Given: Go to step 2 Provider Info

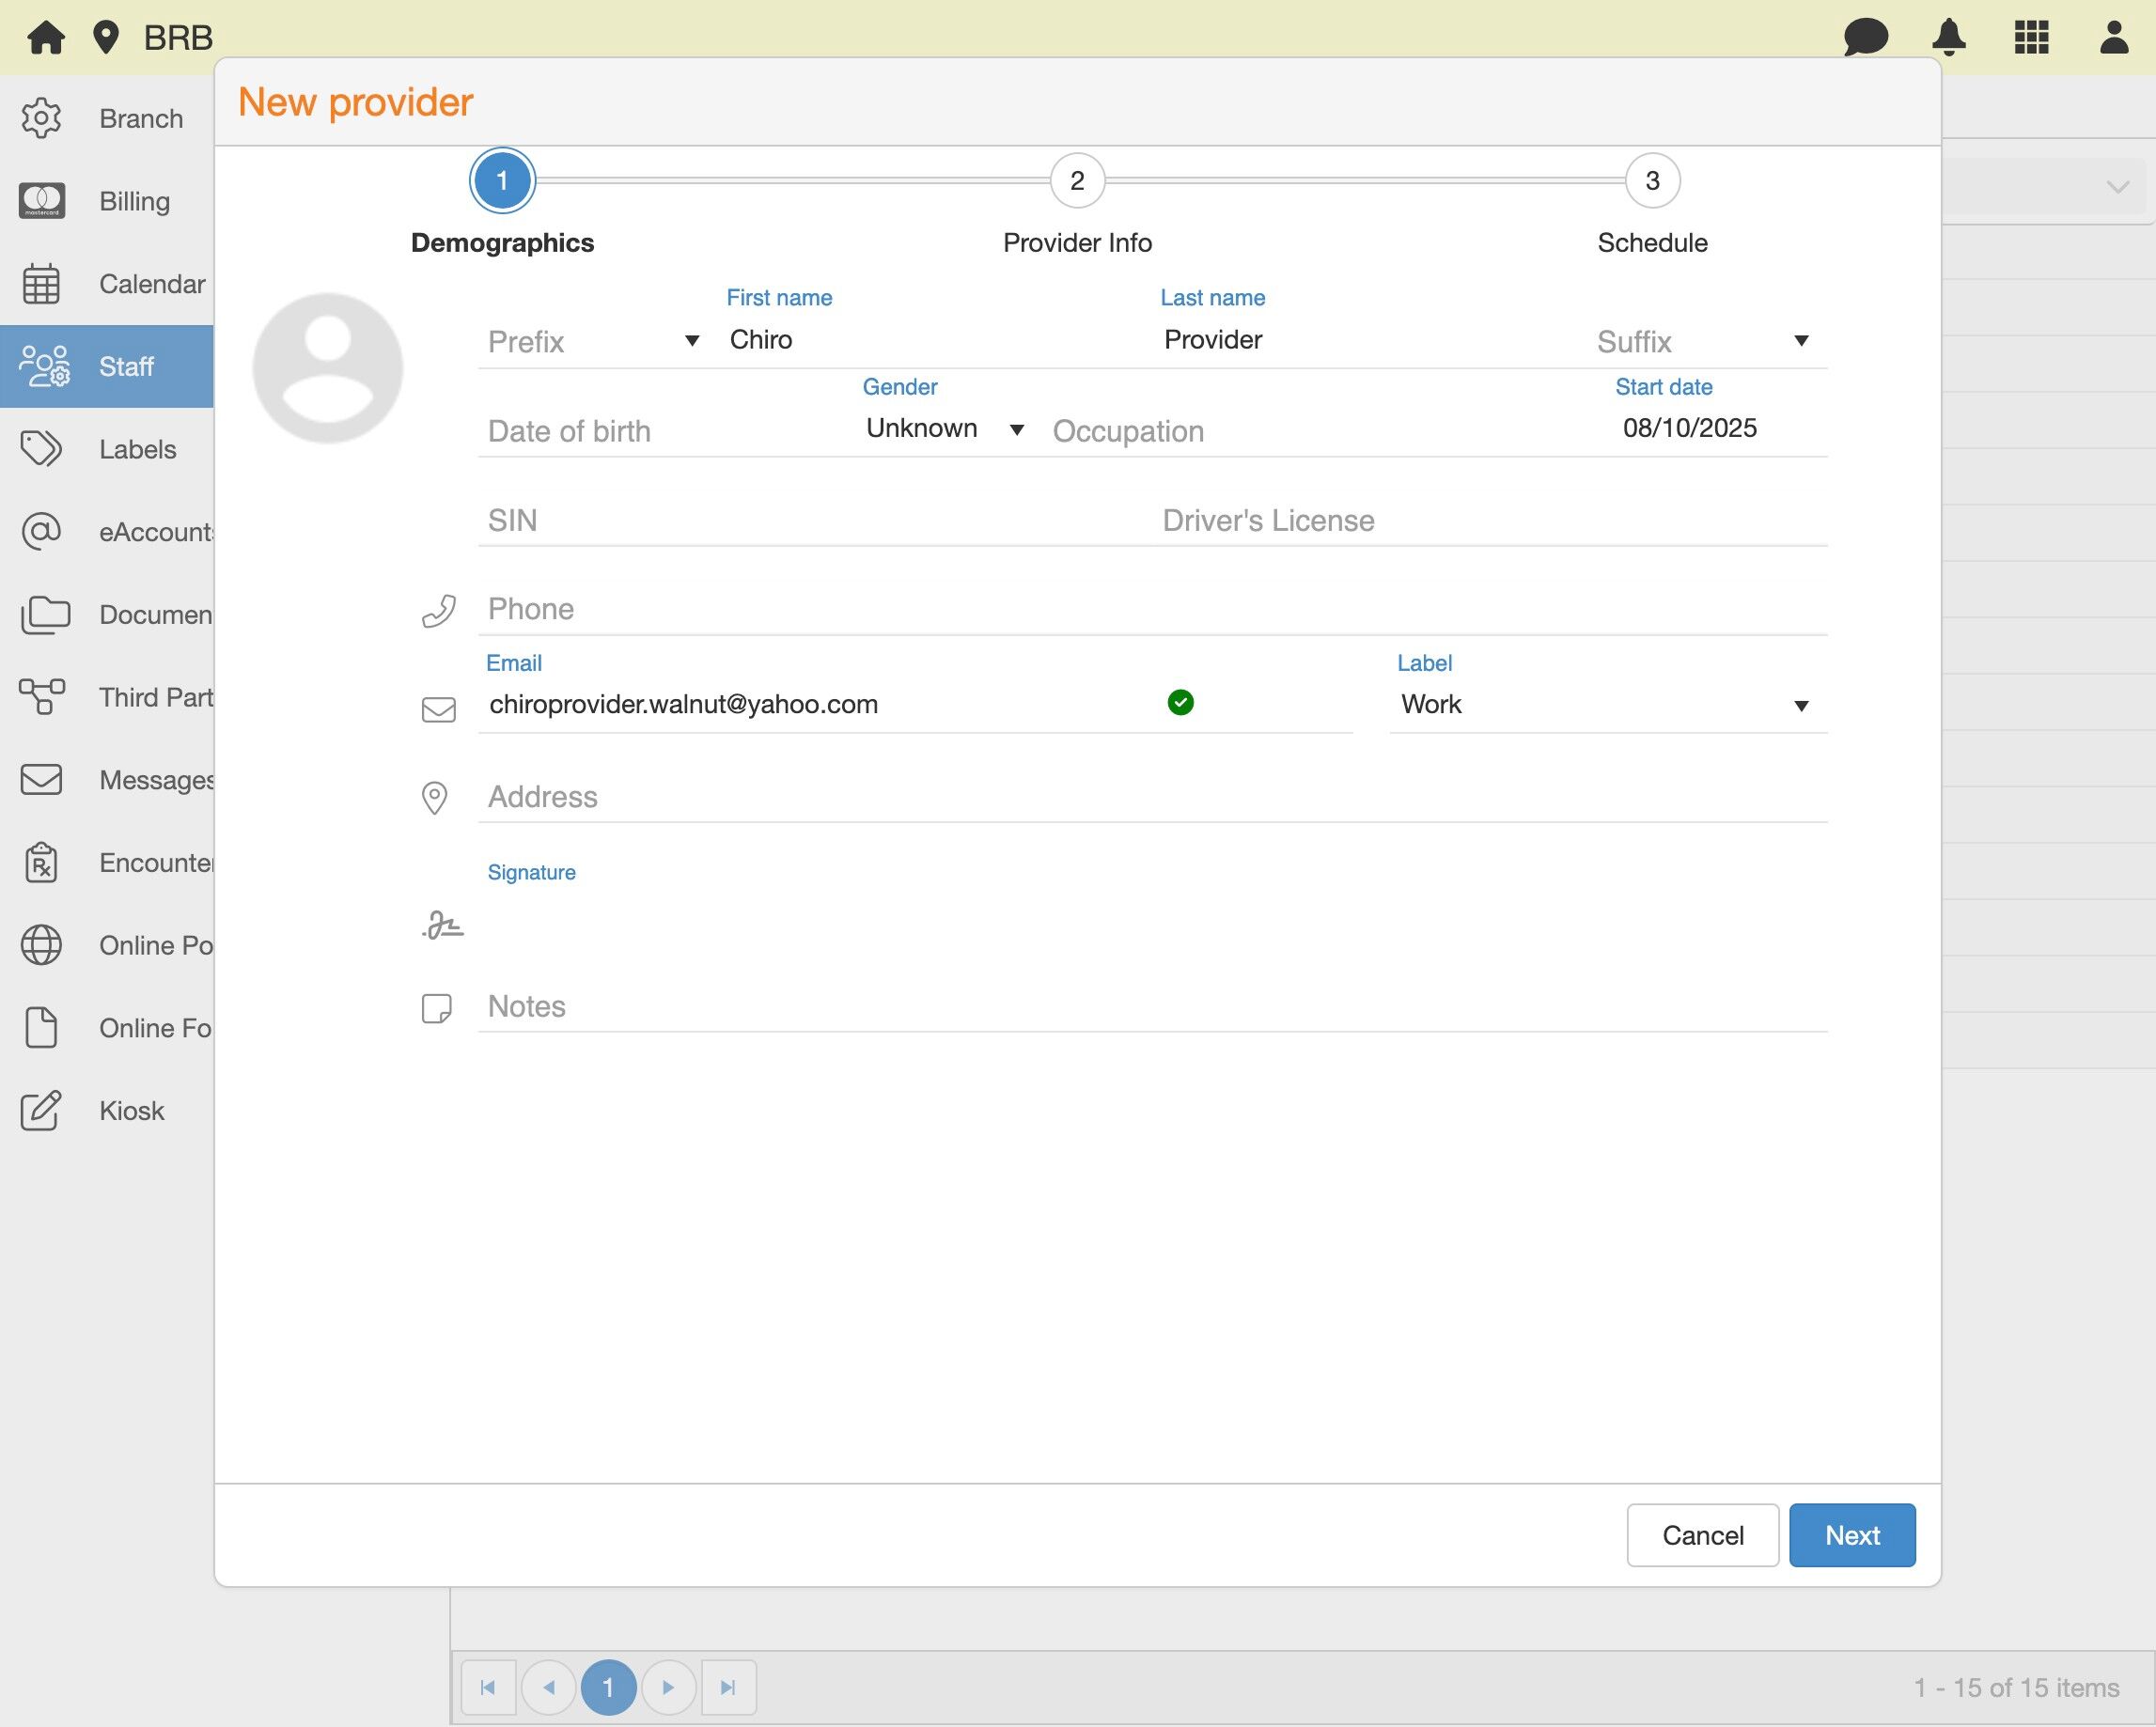Looking at the screenshot, I should 1077,181.
